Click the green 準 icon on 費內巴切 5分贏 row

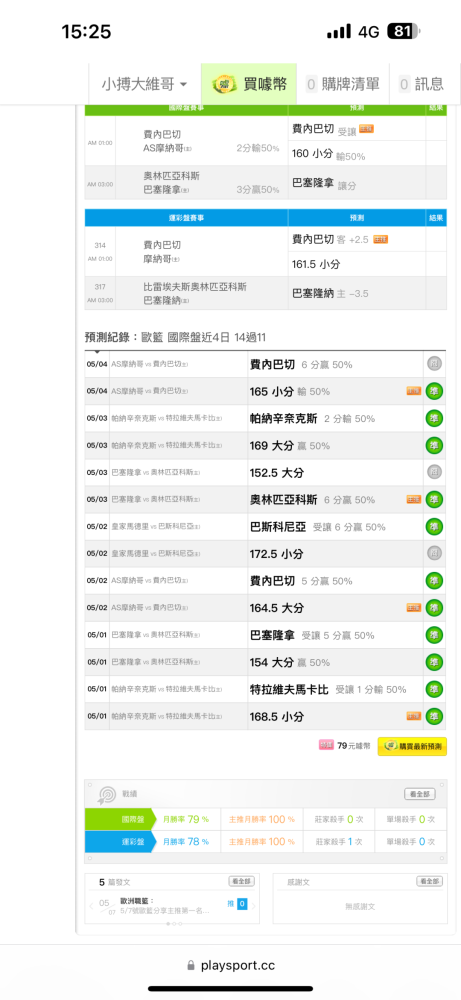tap(434, 581)
